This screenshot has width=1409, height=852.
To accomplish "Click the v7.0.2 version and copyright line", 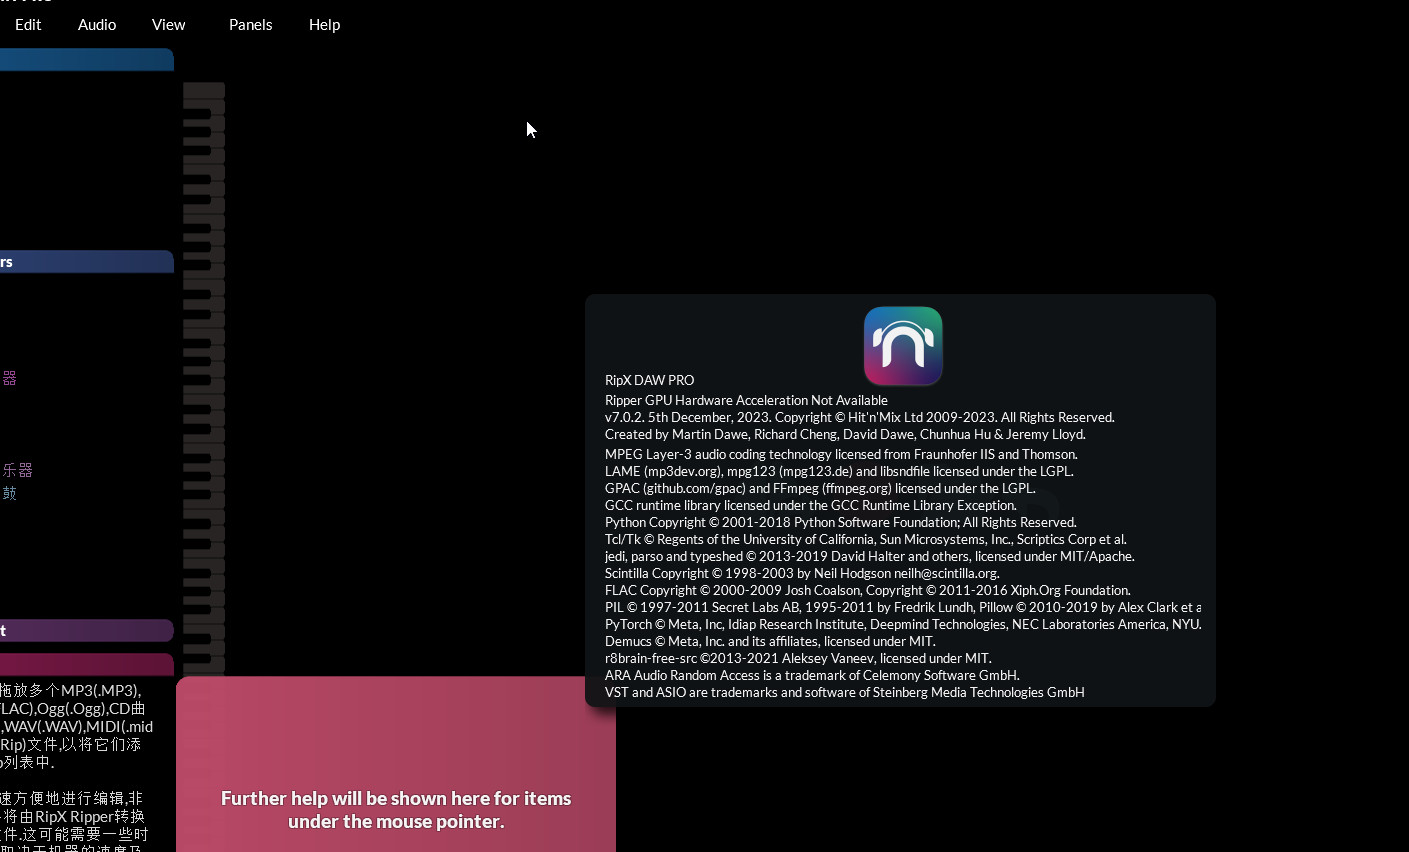I will tap(859, 417).
